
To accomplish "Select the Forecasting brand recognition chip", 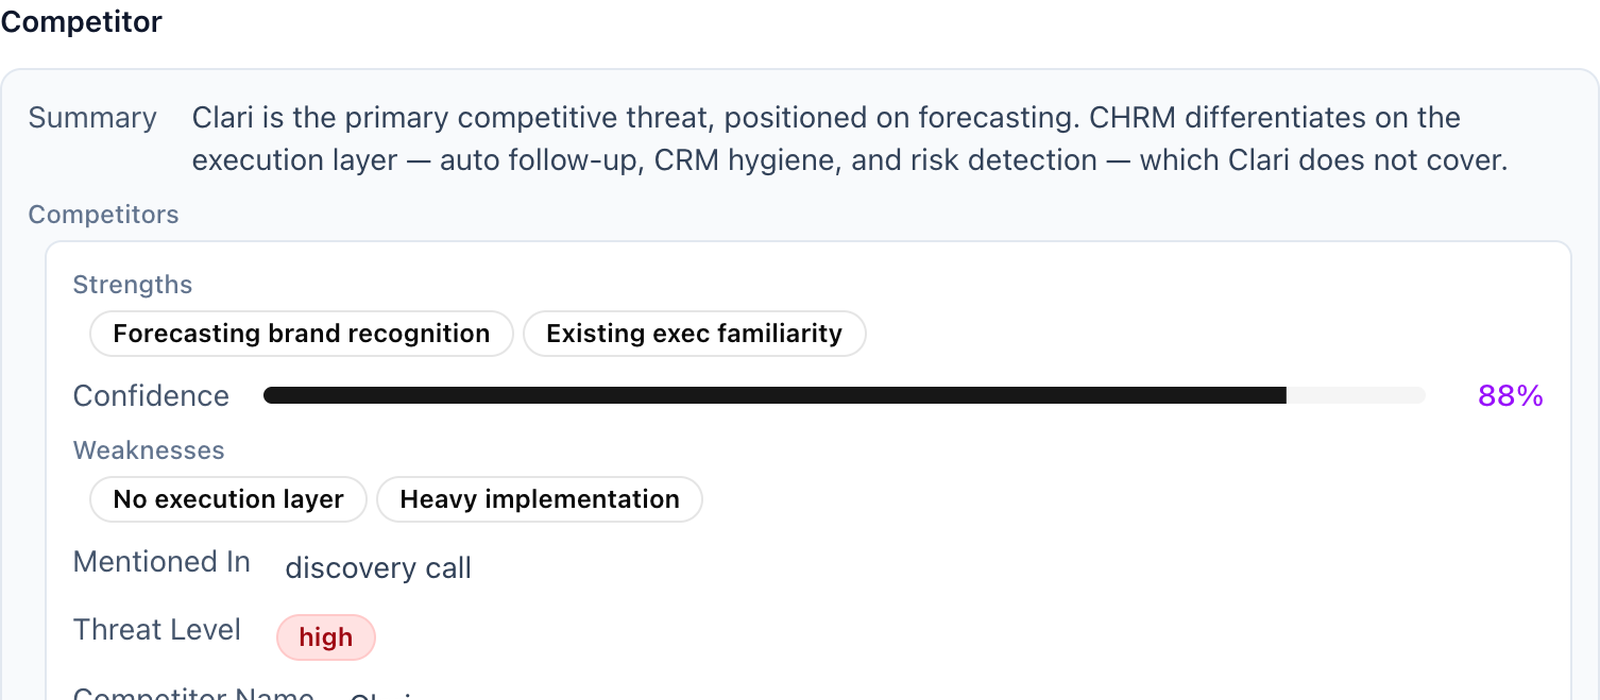I will pos(301,333).
